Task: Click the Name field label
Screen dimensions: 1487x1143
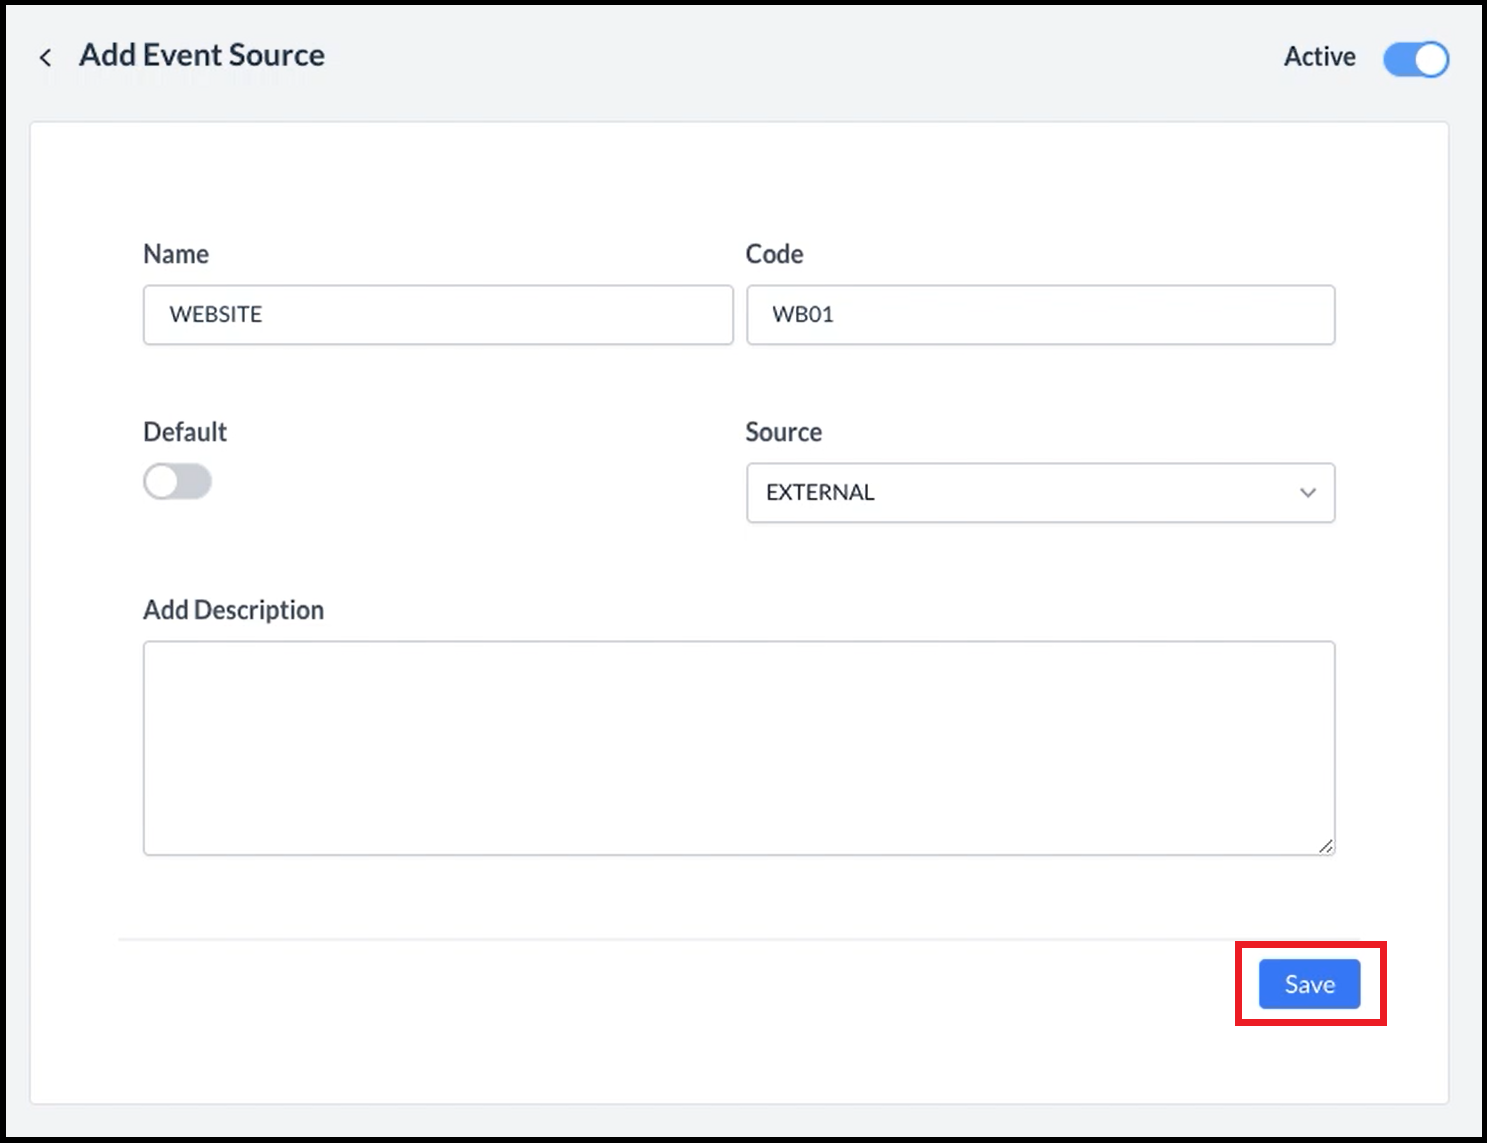Action: click(176, 254)
